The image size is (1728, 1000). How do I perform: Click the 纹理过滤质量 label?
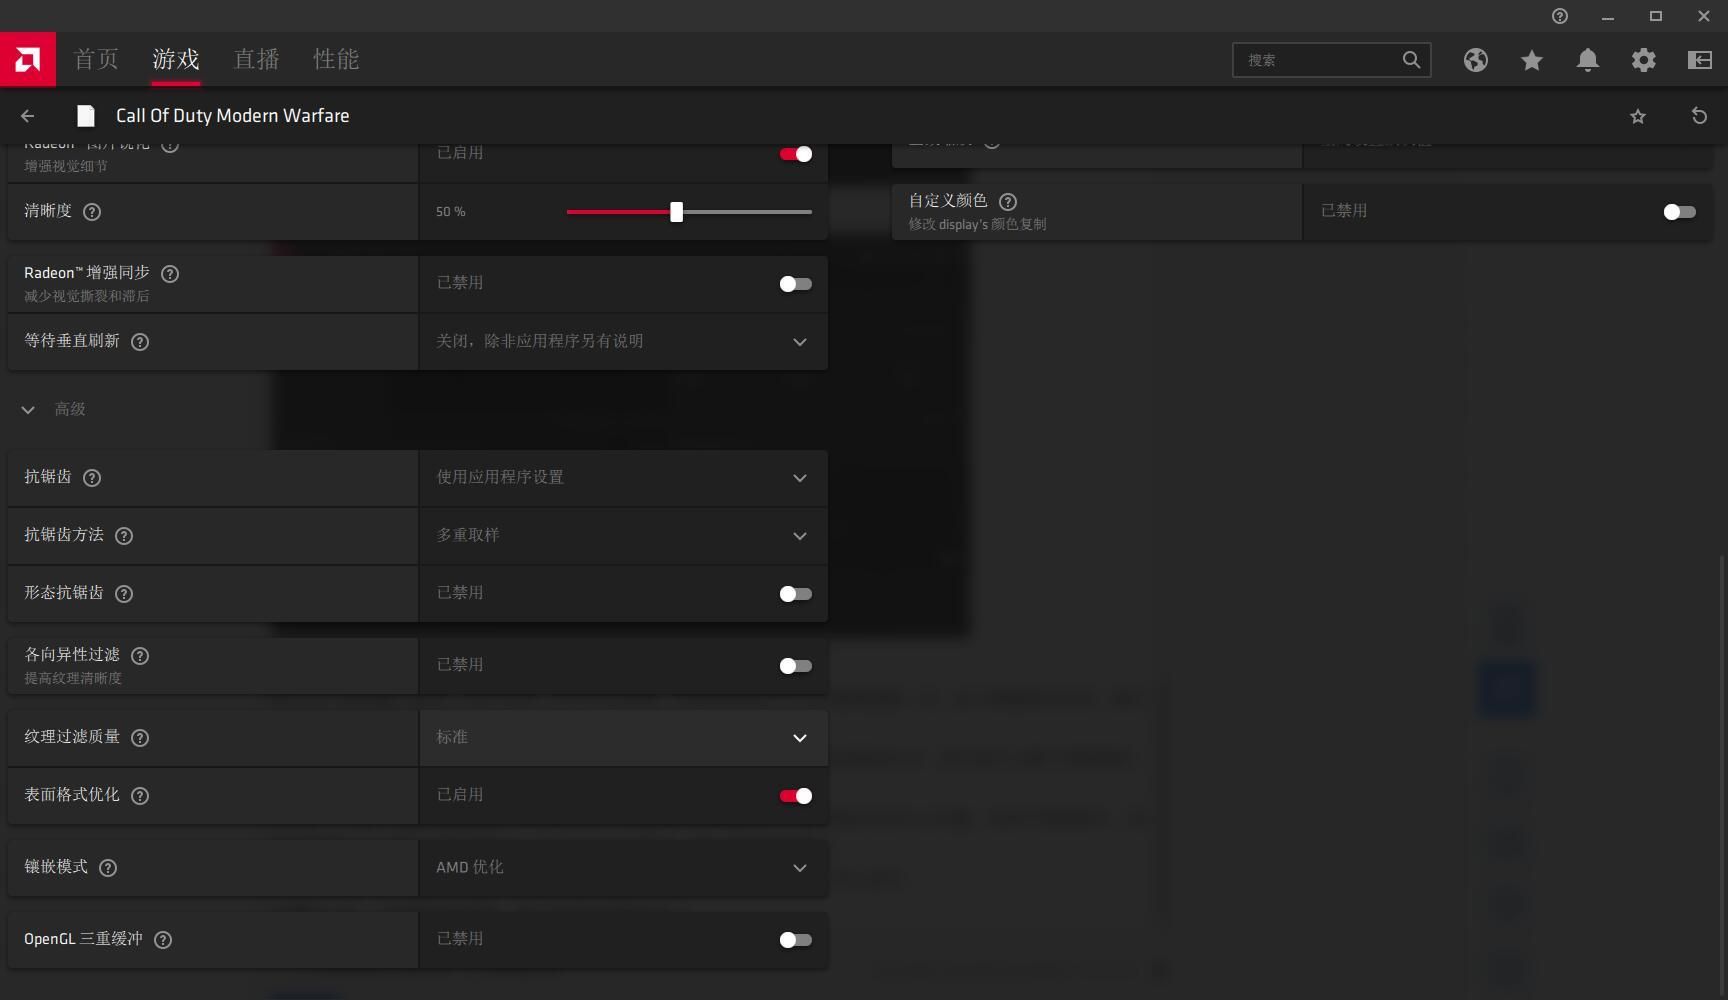[x=72, y=737]
